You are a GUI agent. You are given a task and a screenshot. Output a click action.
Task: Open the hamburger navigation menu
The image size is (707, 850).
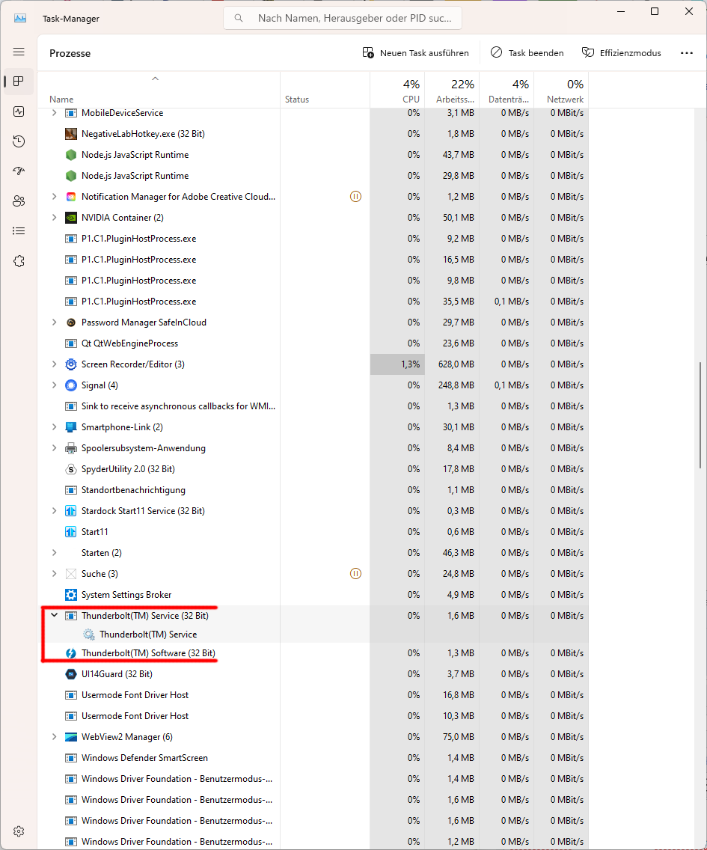click(x=18, y=51)
